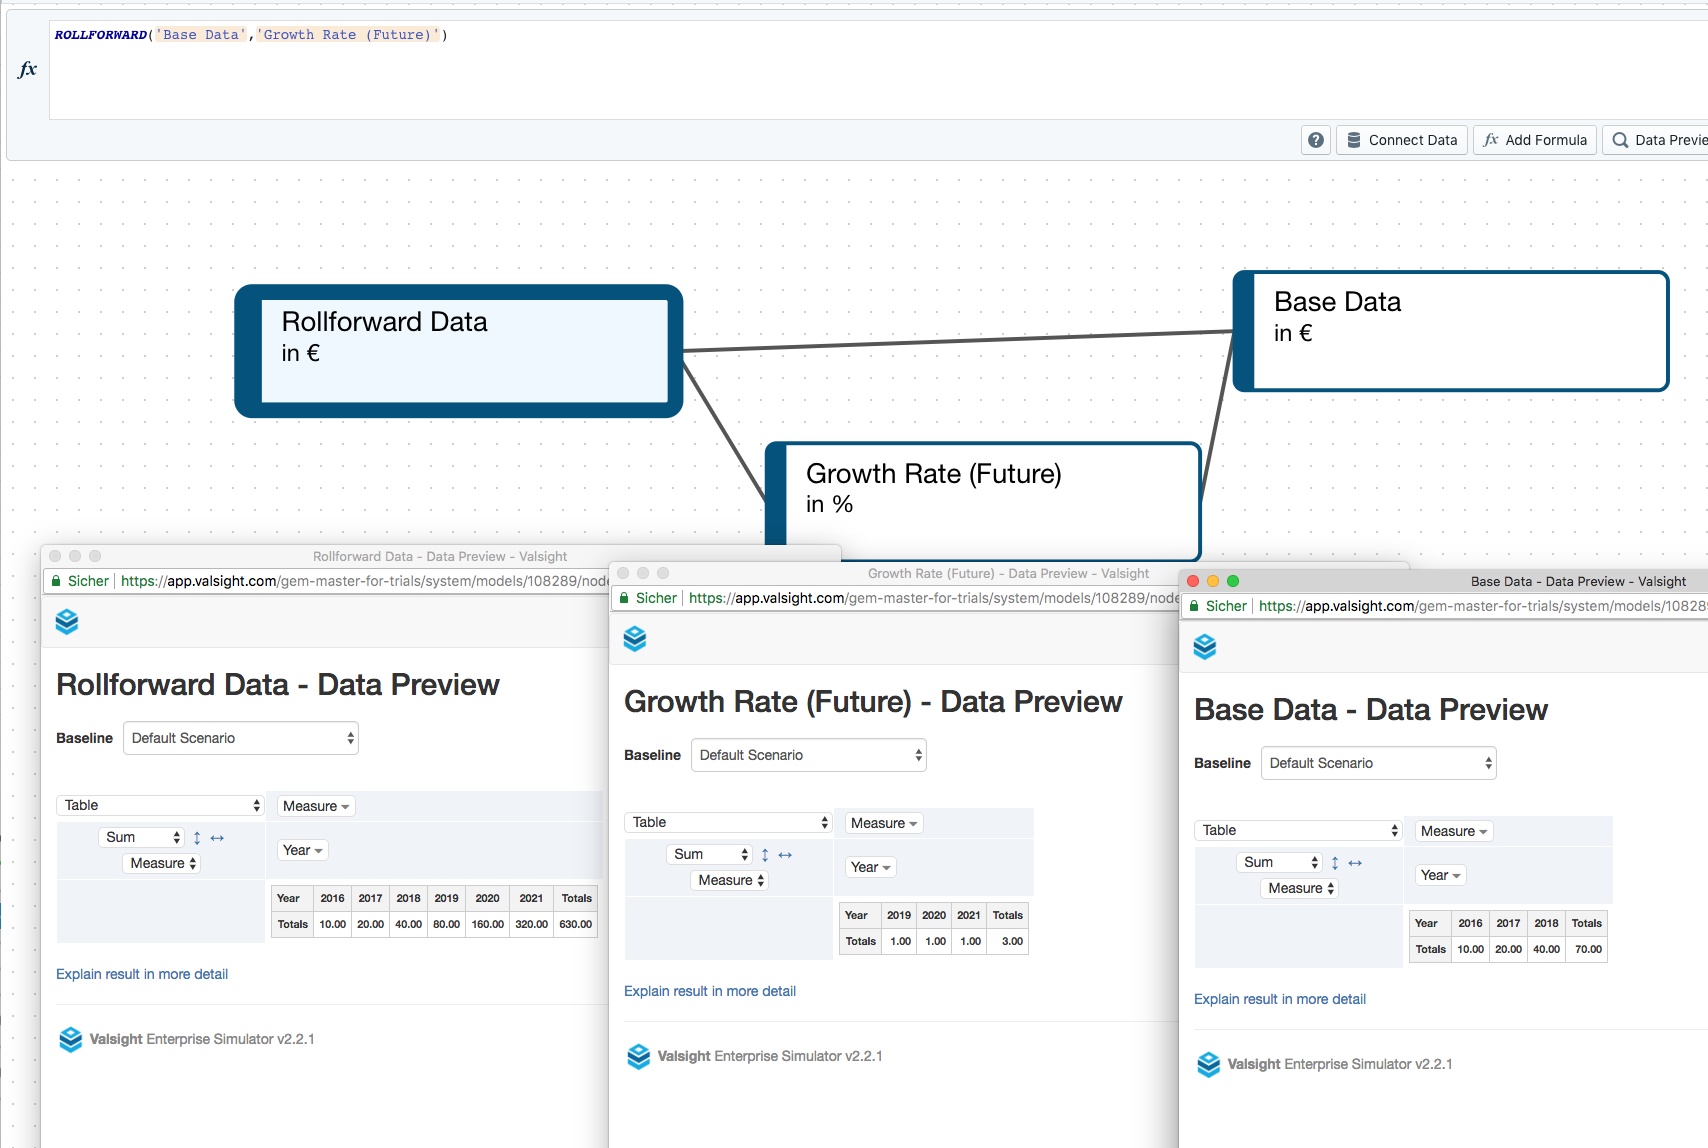Click horizontal sort arrow in Growth Rate preview
Viewport: 1708px width, 1148px height.
tap(785, 855)
